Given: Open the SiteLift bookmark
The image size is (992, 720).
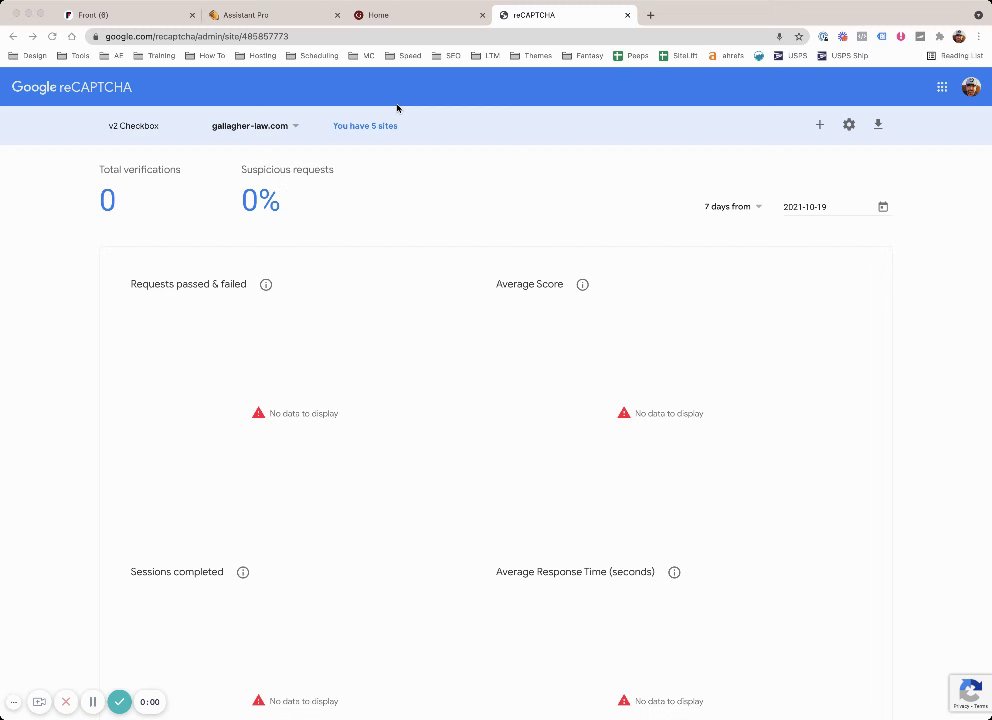Looking at the screenshot, I should (678, 56).
